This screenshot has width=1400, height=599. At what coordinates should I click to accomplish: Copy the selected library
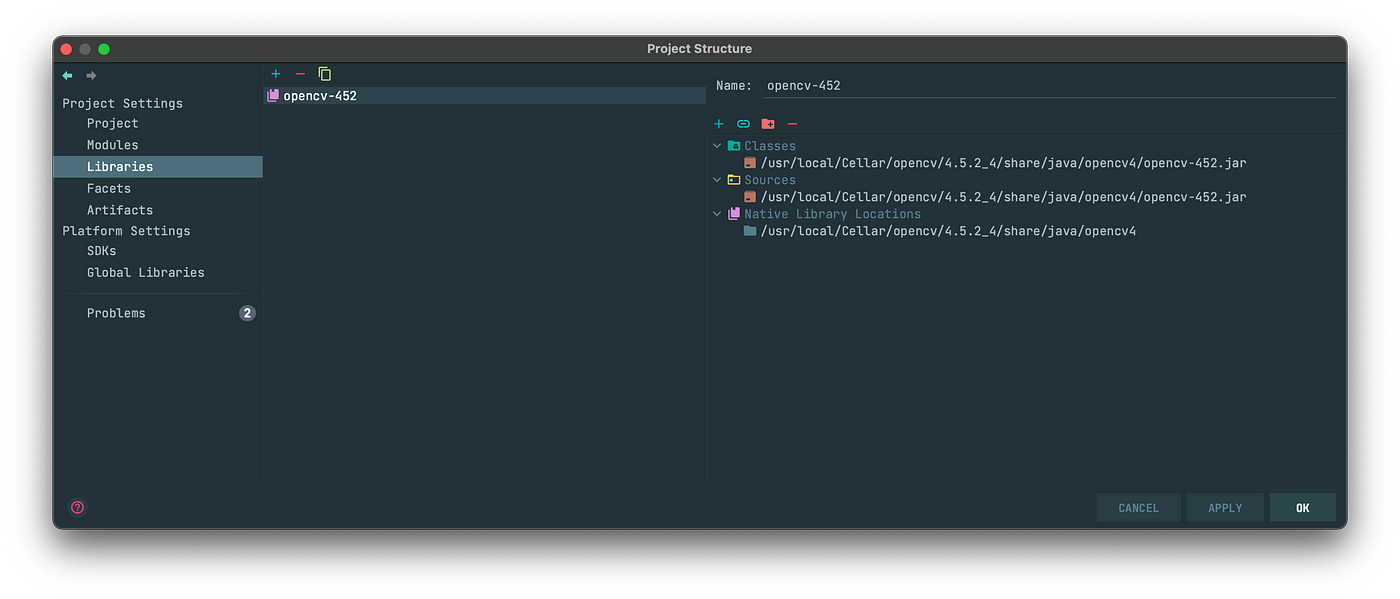point(325,74)
